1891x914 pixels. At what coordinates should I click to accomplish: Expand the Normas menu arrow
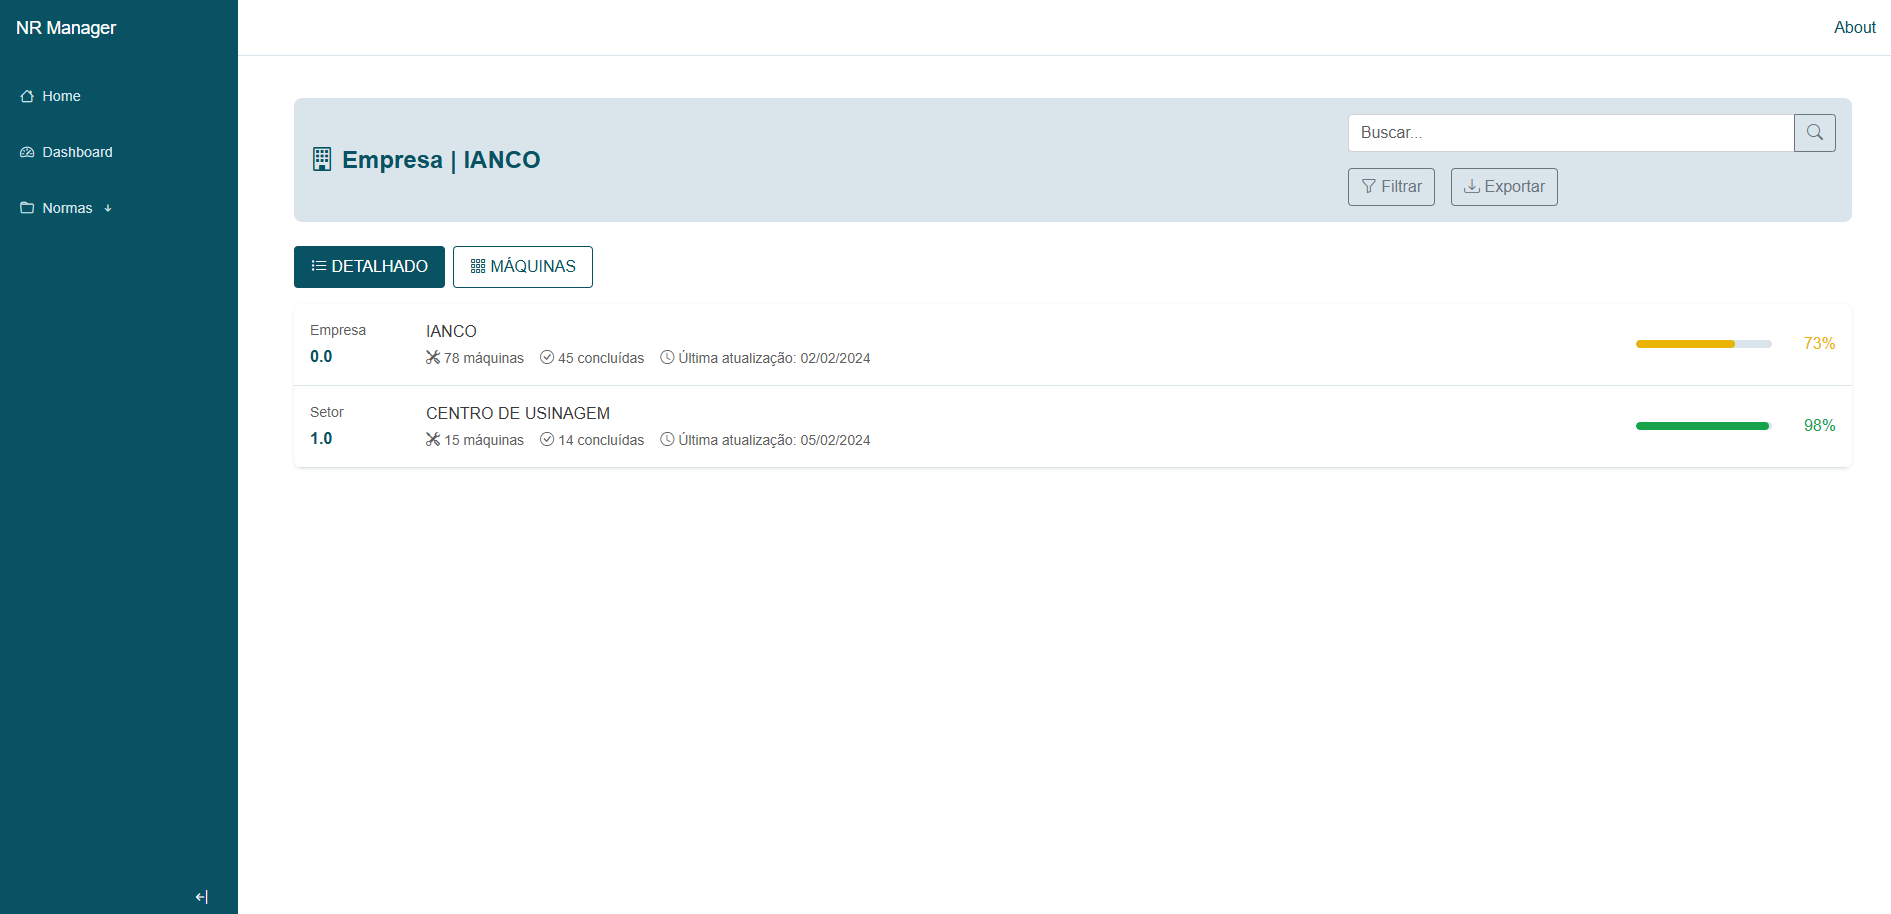pyautogui.click(x=108, y=209)
